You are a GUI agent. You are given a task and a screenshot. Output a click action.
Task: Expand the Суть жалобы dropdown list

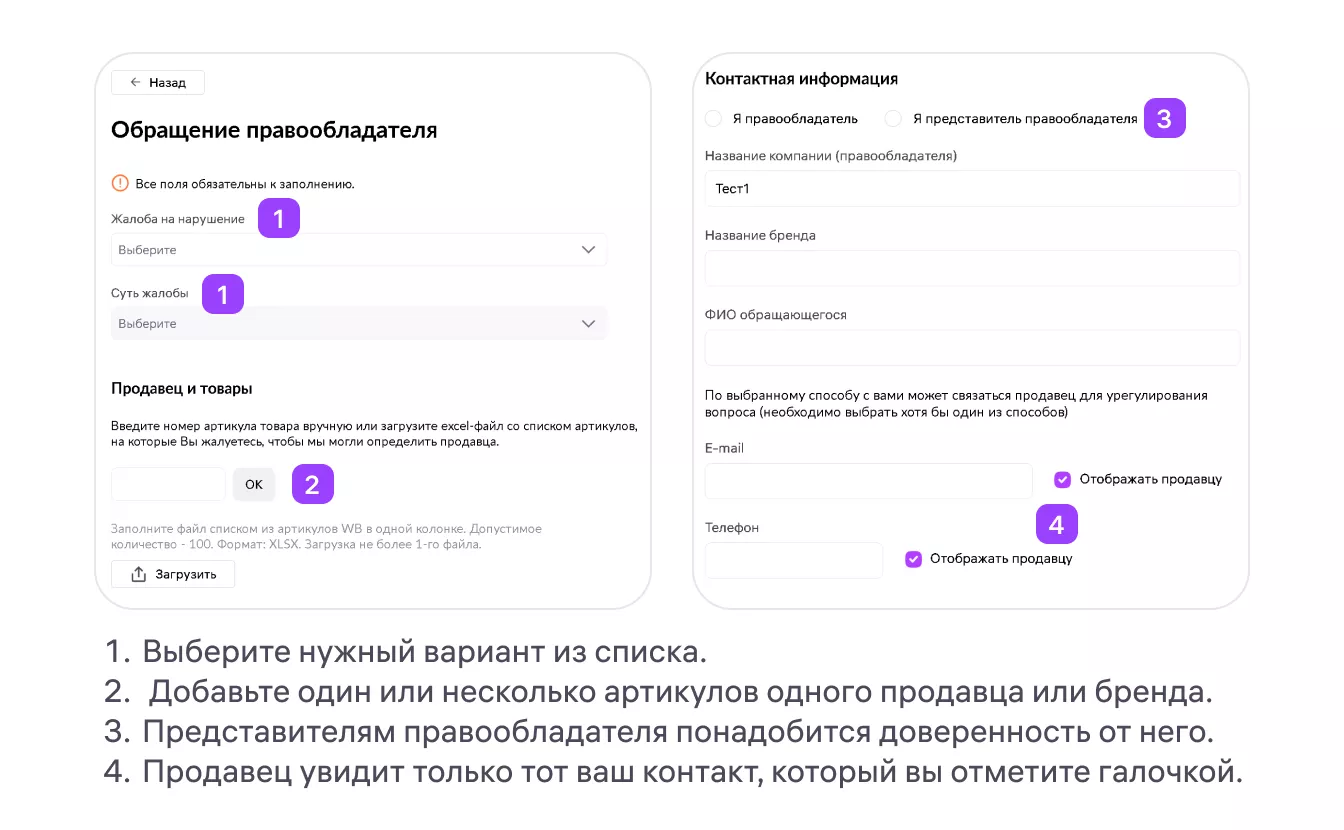(358, 324)
